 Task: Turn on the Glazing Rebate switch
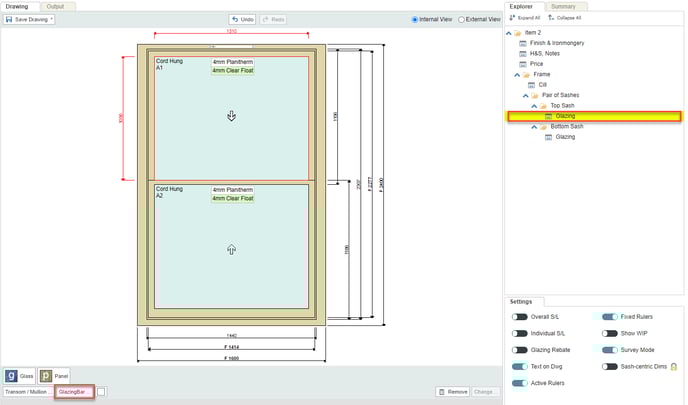click(519, 350)
